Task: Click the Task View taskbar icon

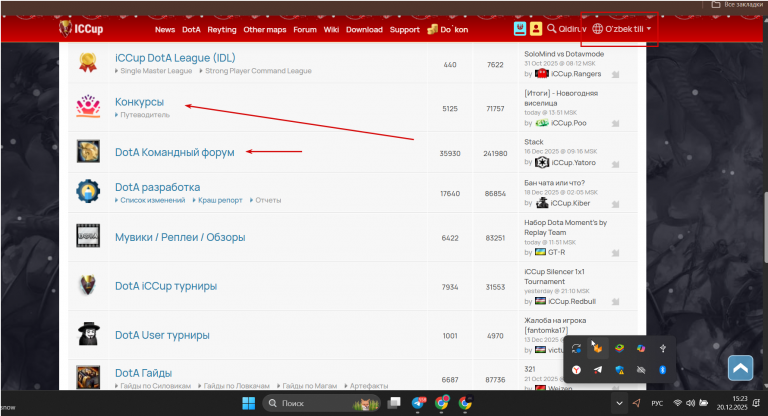Action: 394,403
